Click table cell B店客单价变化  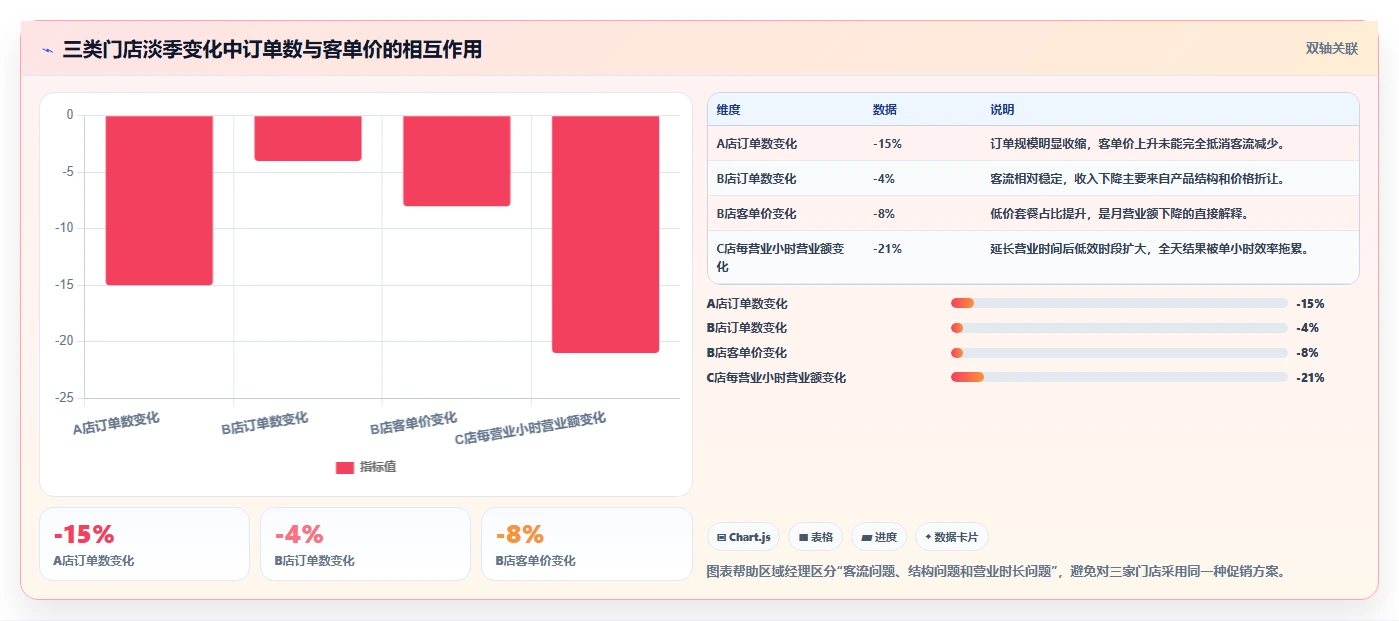coord(757,213)
